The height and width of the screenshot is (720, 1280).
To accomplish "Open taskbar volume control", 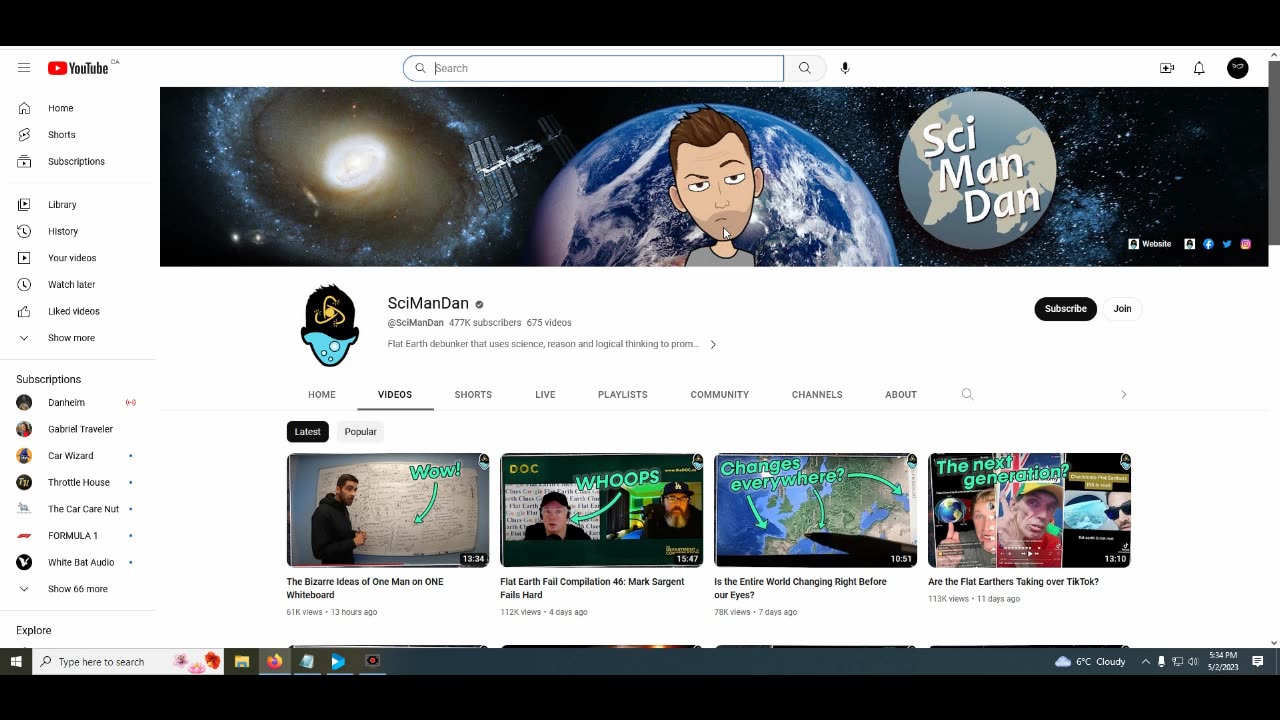I will [1193, 662].
